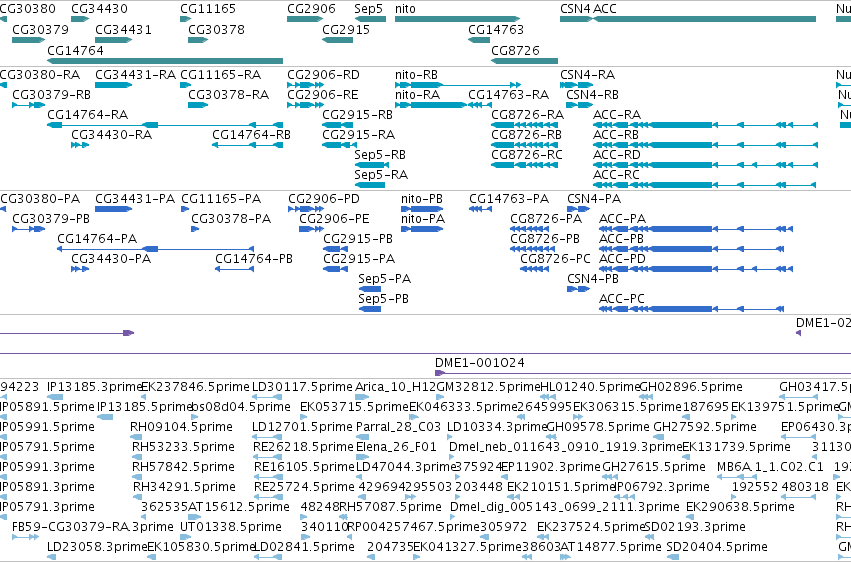Select the GH27592.5prime EST label

[x=704, y=427]
